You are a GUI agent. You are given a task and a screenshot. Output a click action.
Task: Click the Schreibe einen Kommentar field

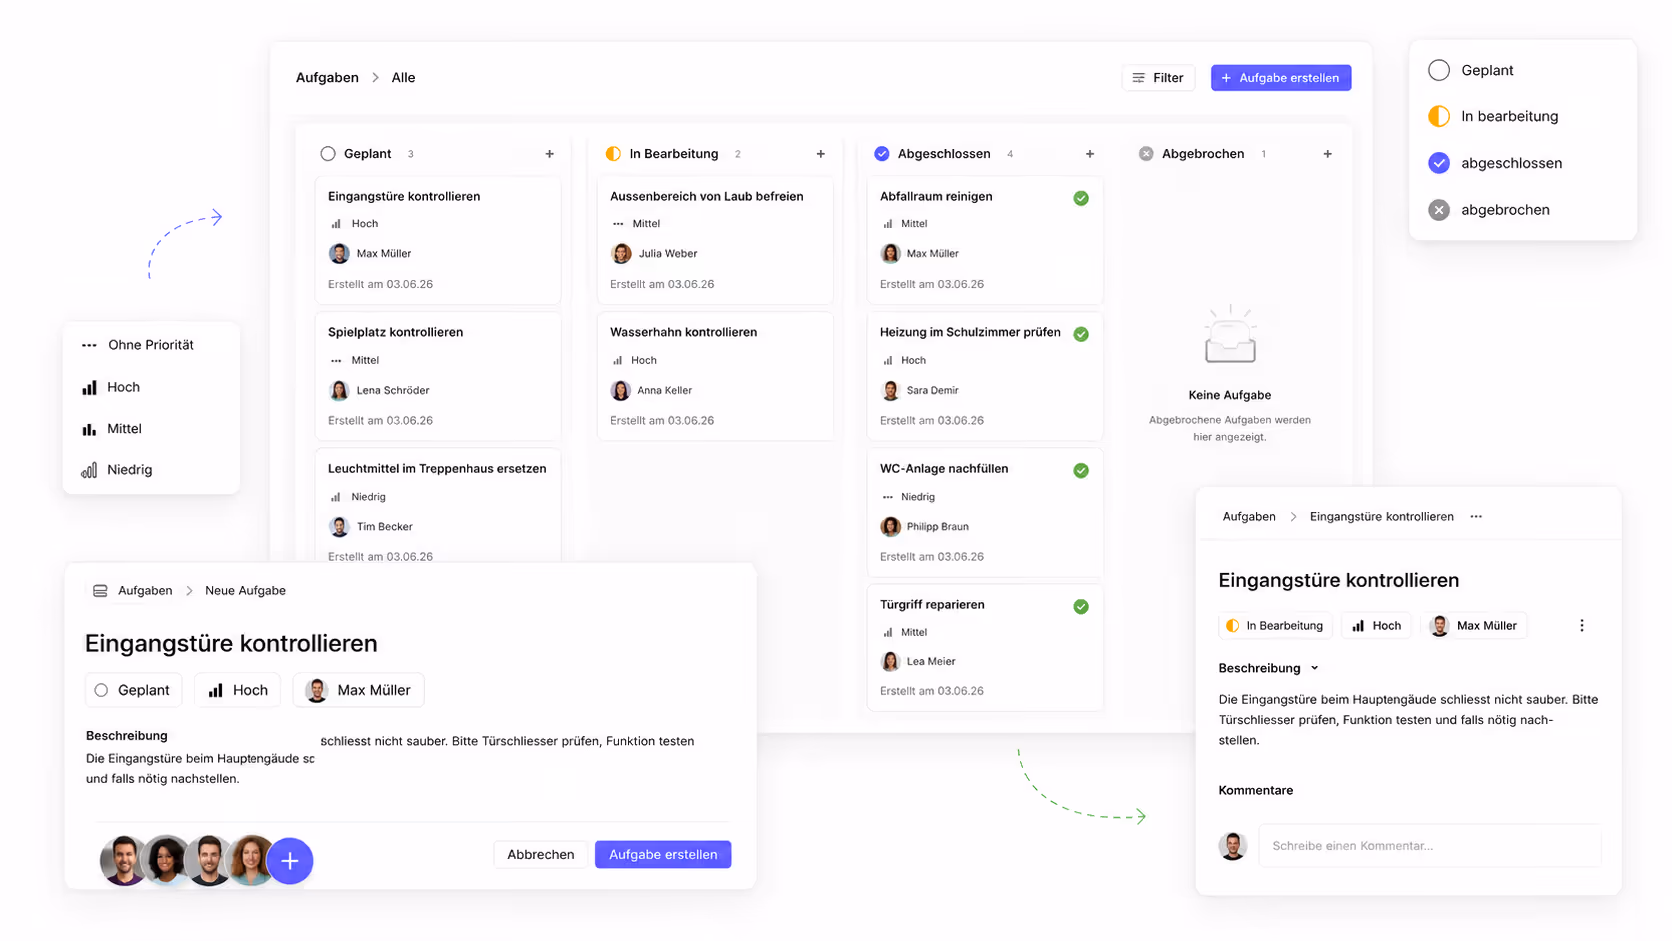pos(1430,846)
